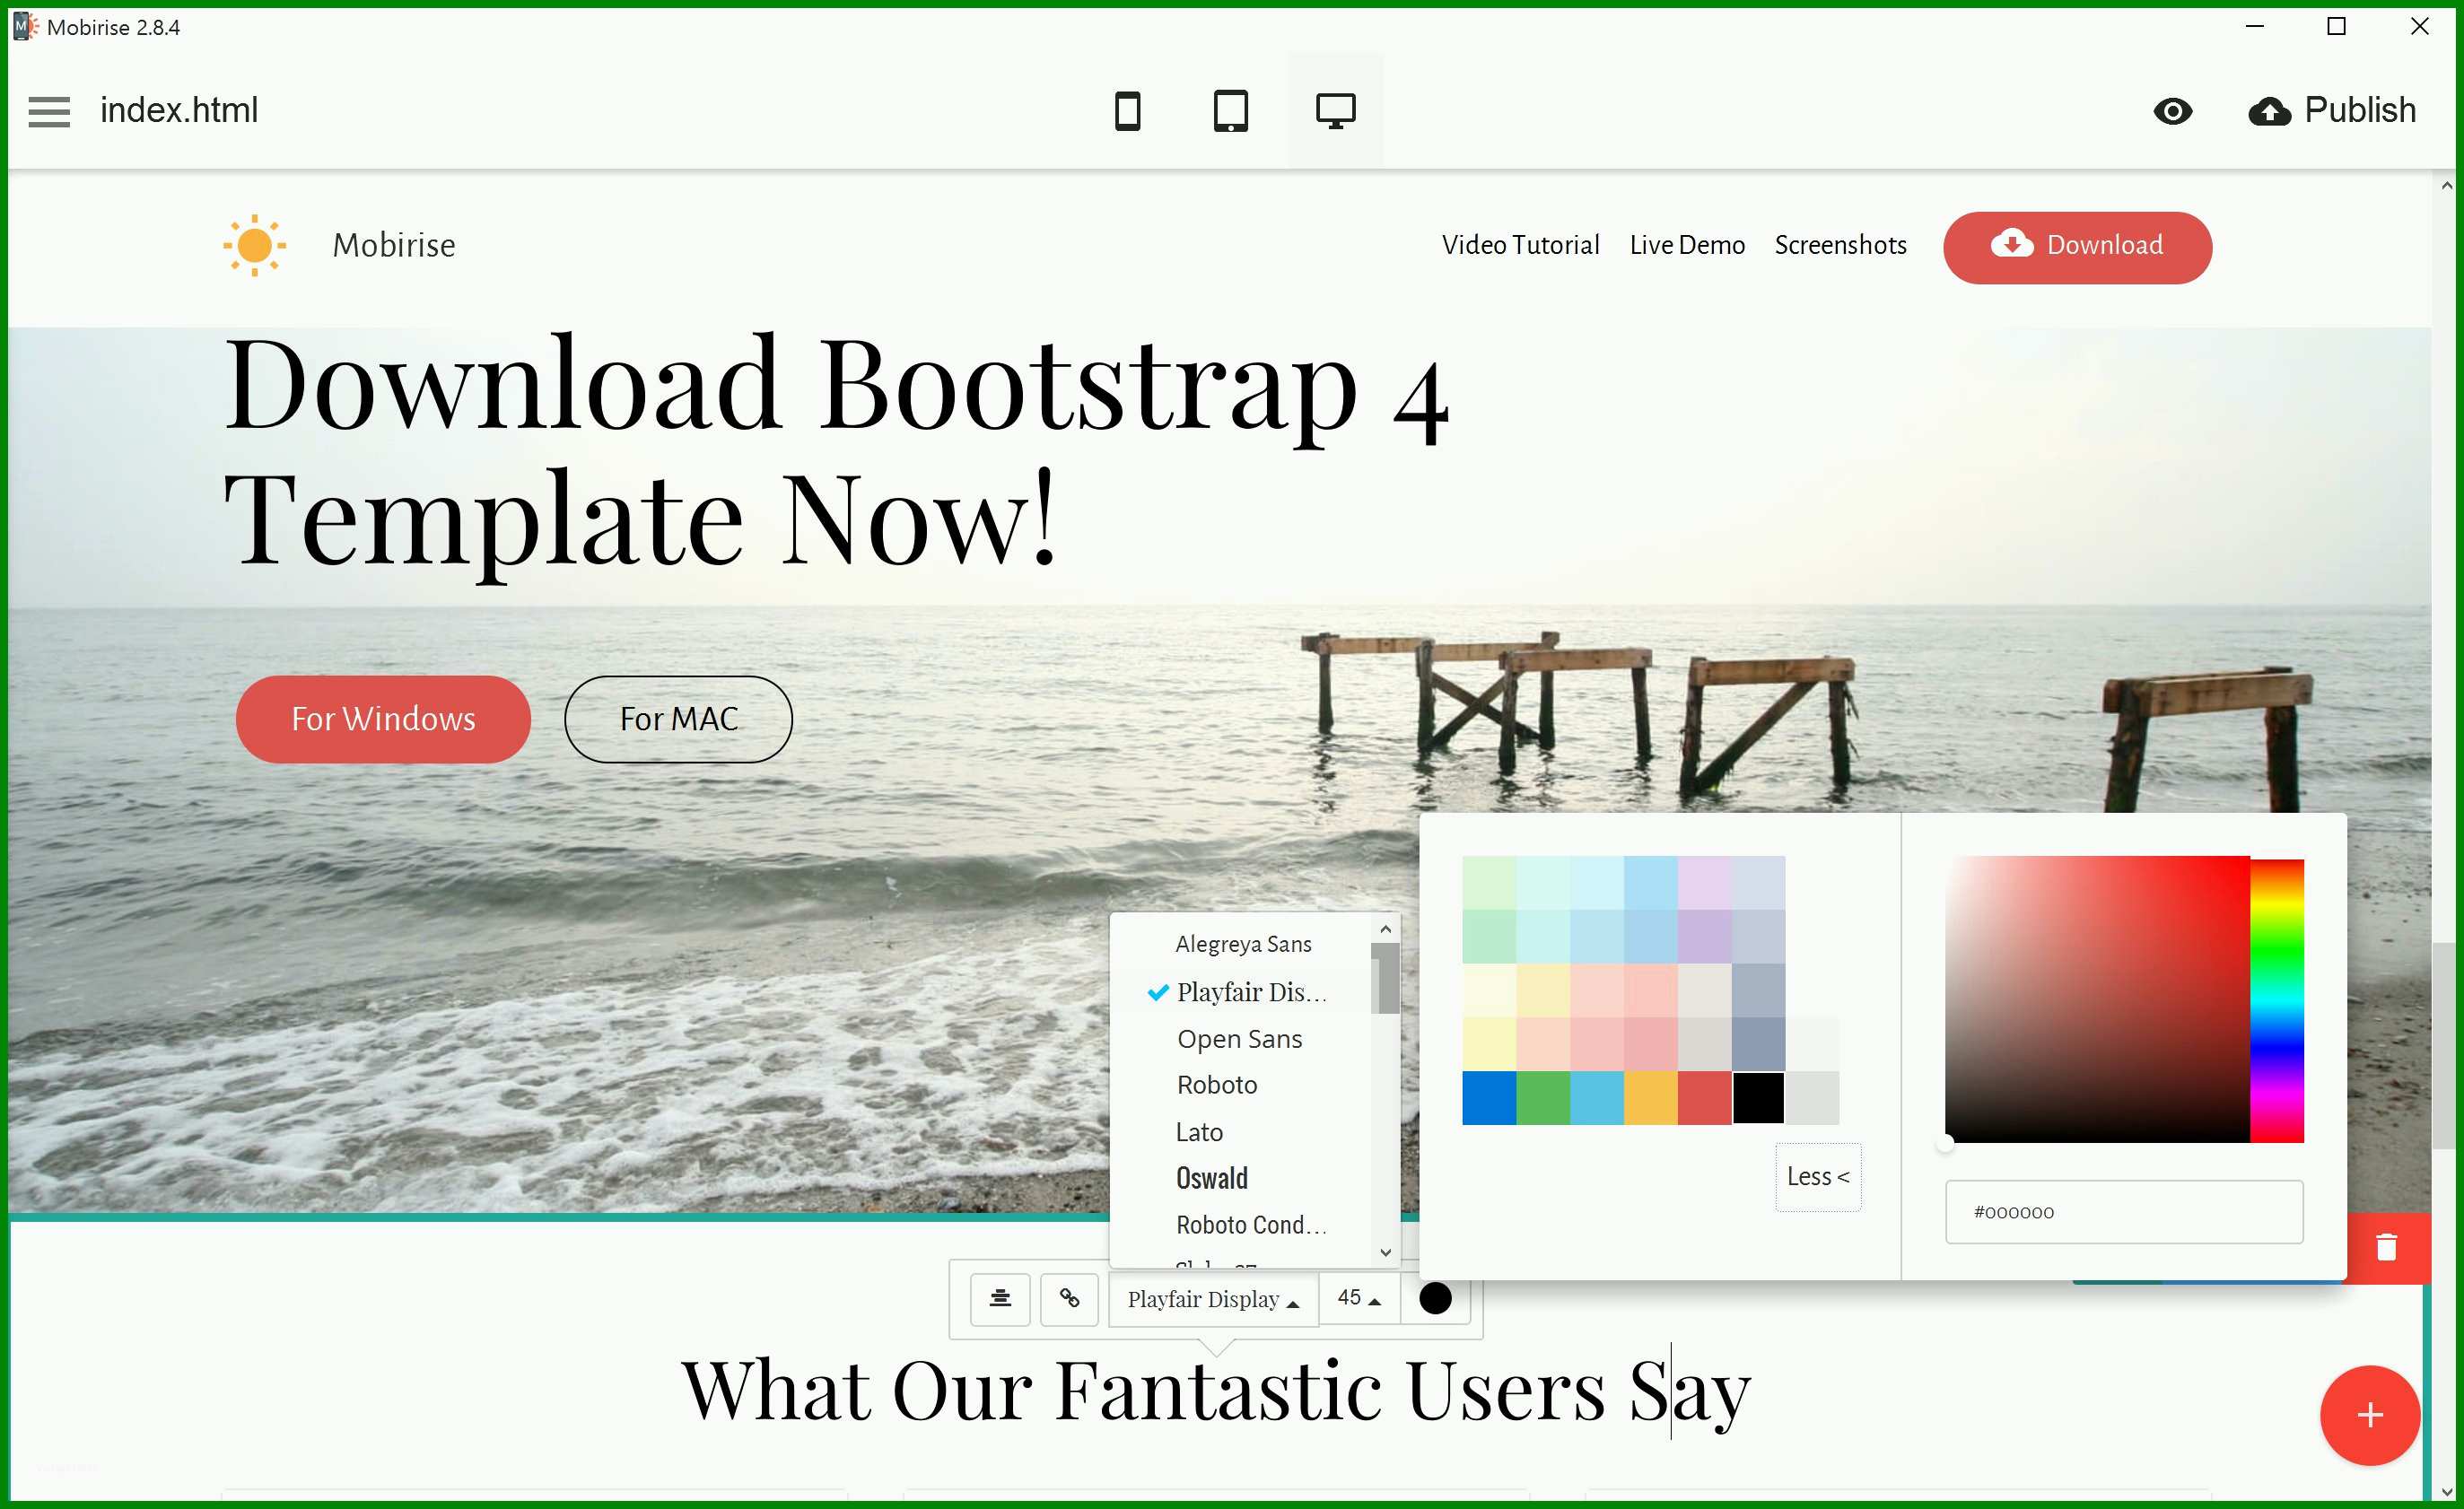Pick the green color swatch

click(1543, 1098)
